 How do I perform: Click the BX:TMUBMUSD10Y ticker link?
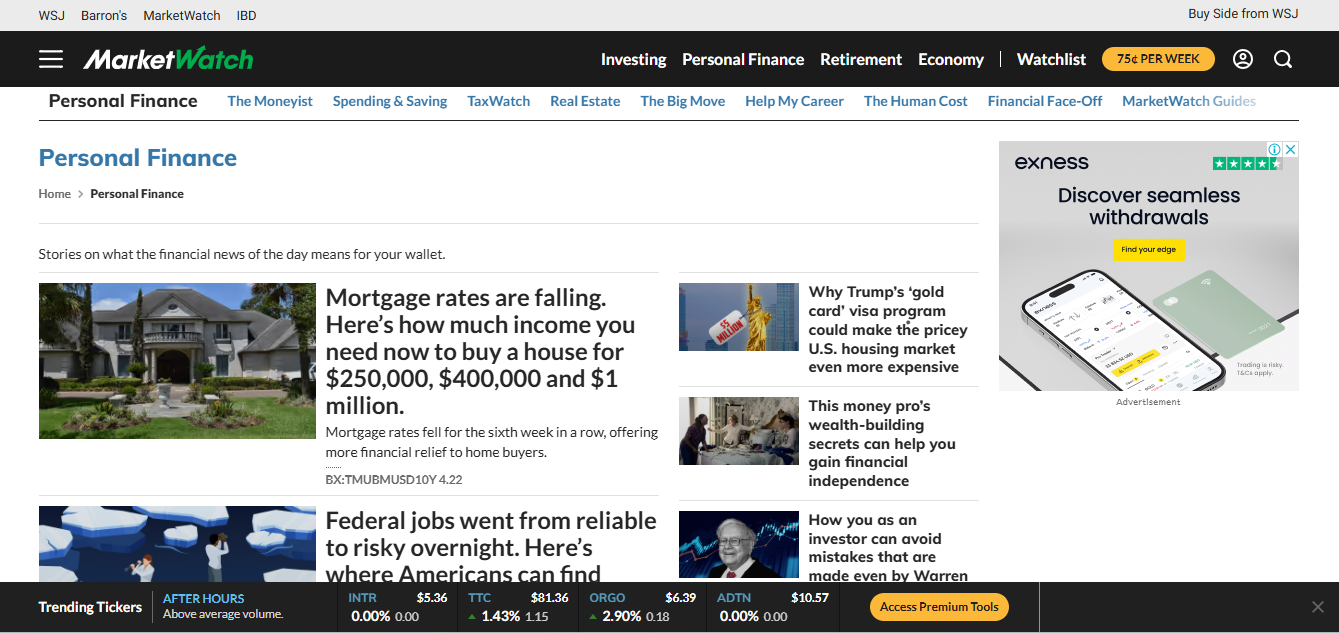pyautogui.click(x=394, y=480)
